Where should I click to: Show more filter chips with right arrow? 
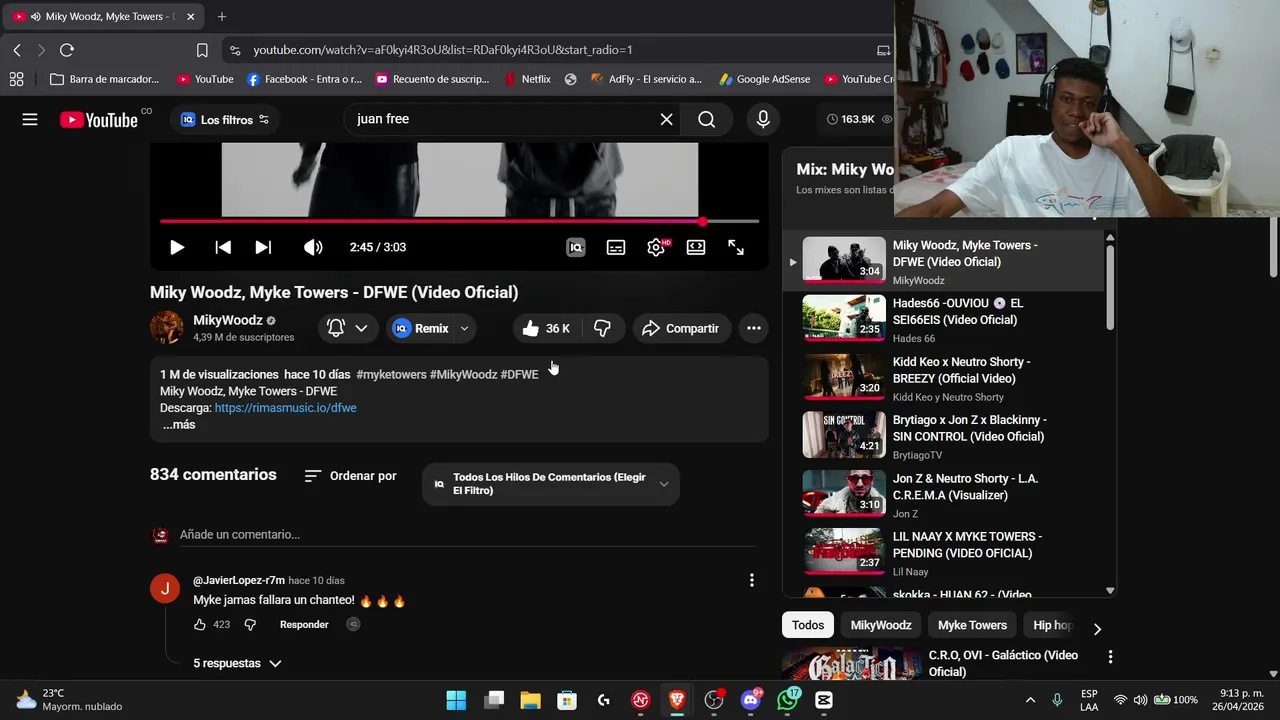coord(1097,628)
